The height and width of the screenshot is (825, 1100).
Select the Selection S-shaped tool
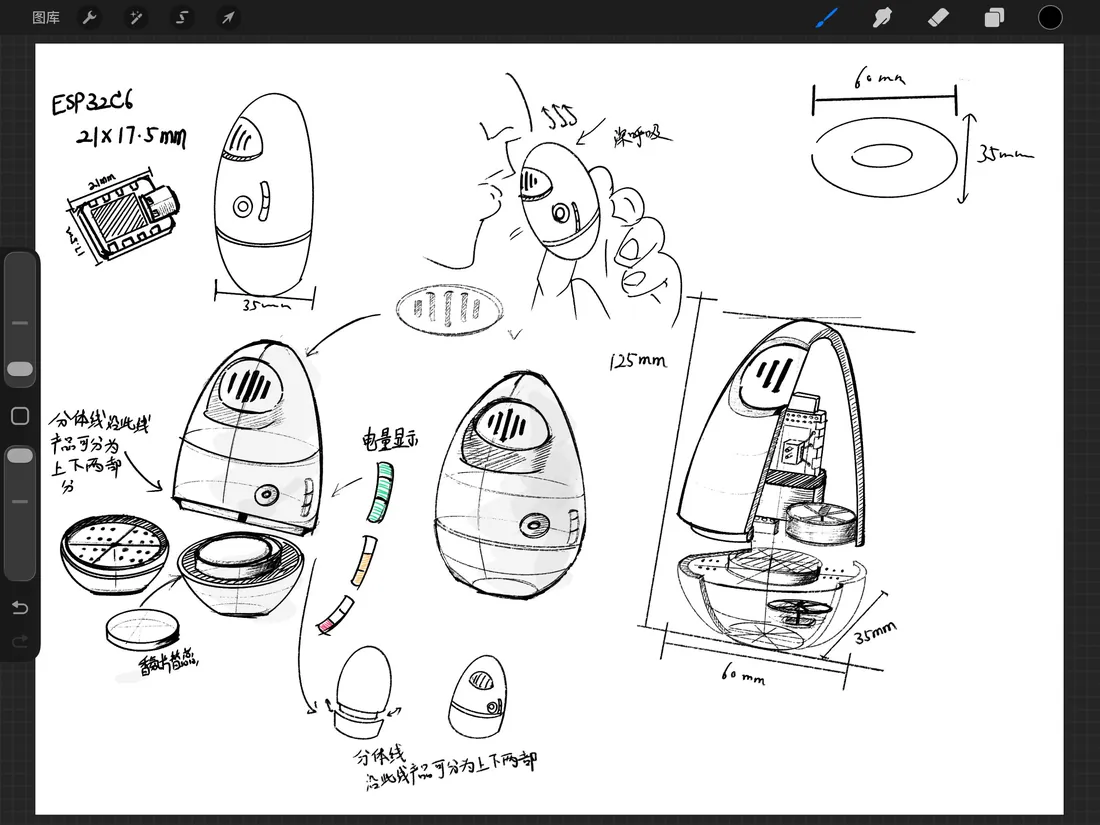click(182, 18)
